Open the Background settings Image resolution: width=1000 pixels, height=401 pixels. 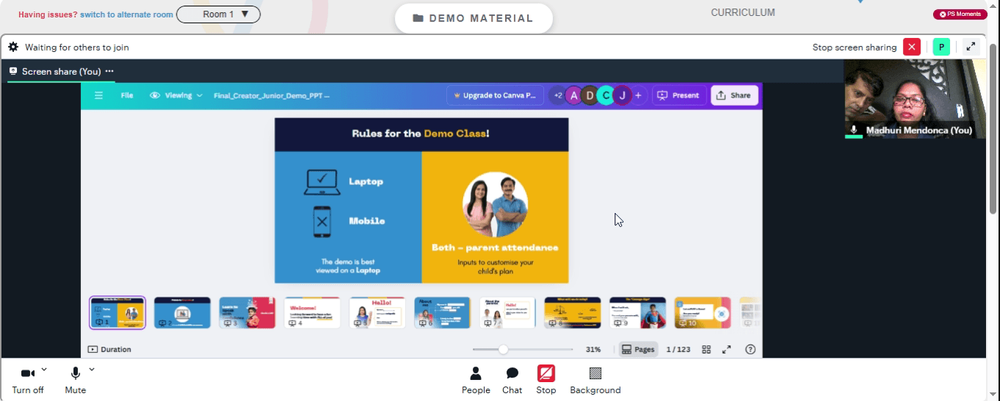(595, 380)
